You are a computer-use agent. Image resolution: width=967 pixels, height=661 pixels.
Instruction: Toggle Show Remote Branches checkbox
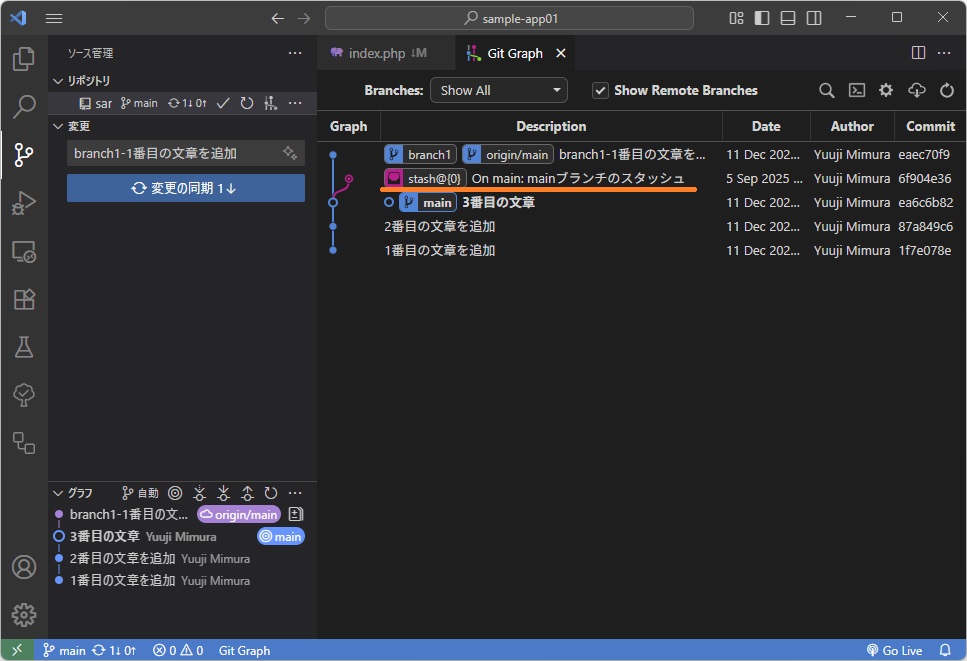click(600, 91)
